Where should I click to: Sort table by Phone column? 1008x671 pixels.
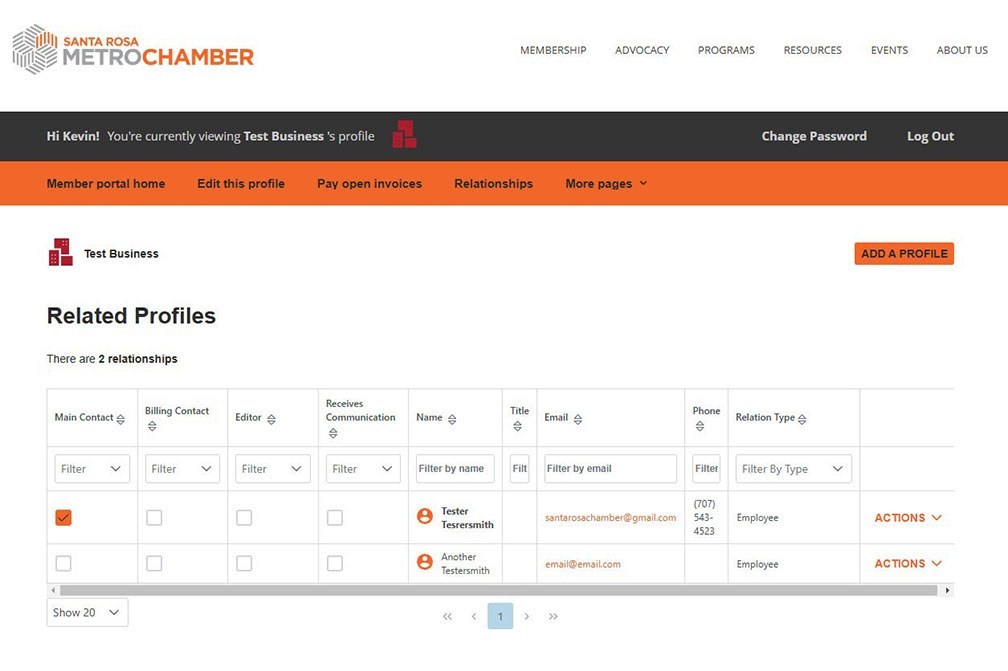point(700,426)
